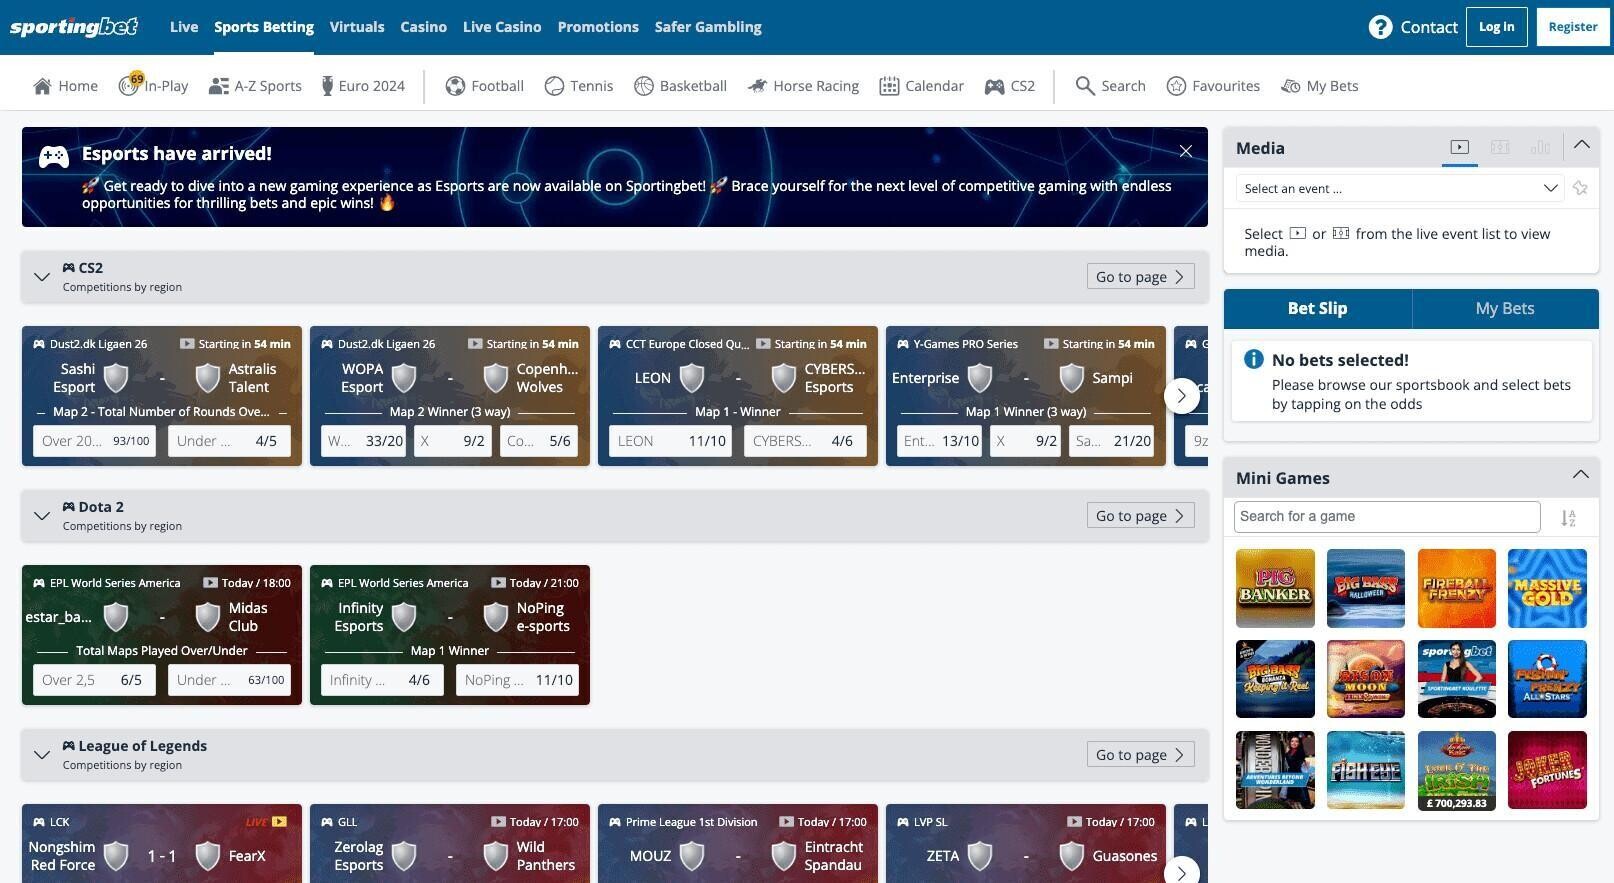
Task: Click the 'Search for a game' field
Action: pos(1386,517)
